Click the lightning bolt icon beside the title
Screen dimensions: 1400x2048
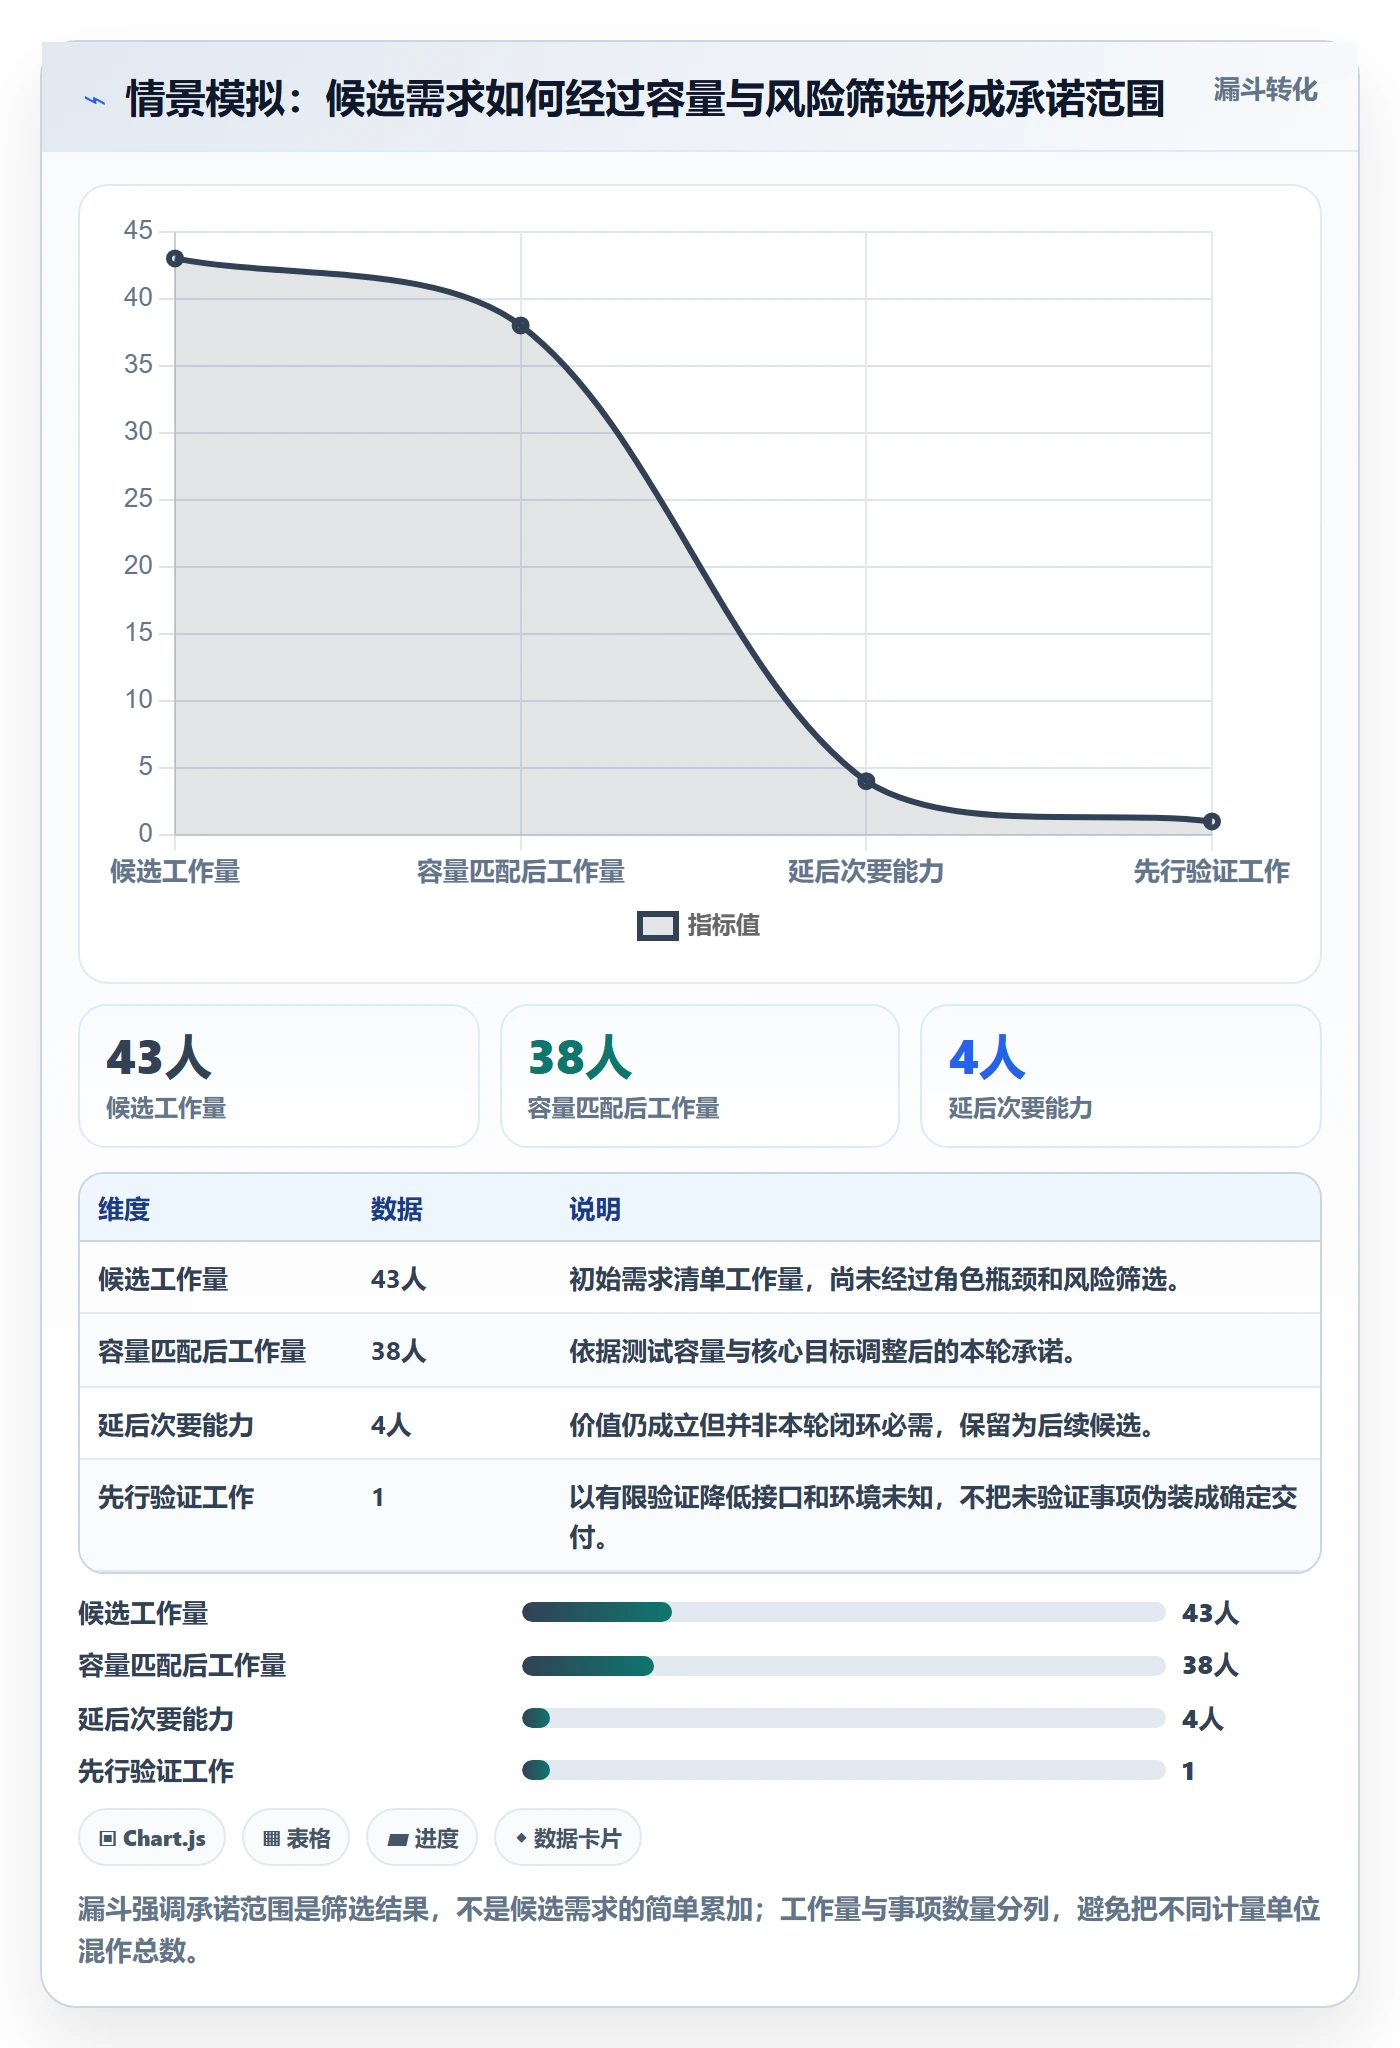[94, 100]
